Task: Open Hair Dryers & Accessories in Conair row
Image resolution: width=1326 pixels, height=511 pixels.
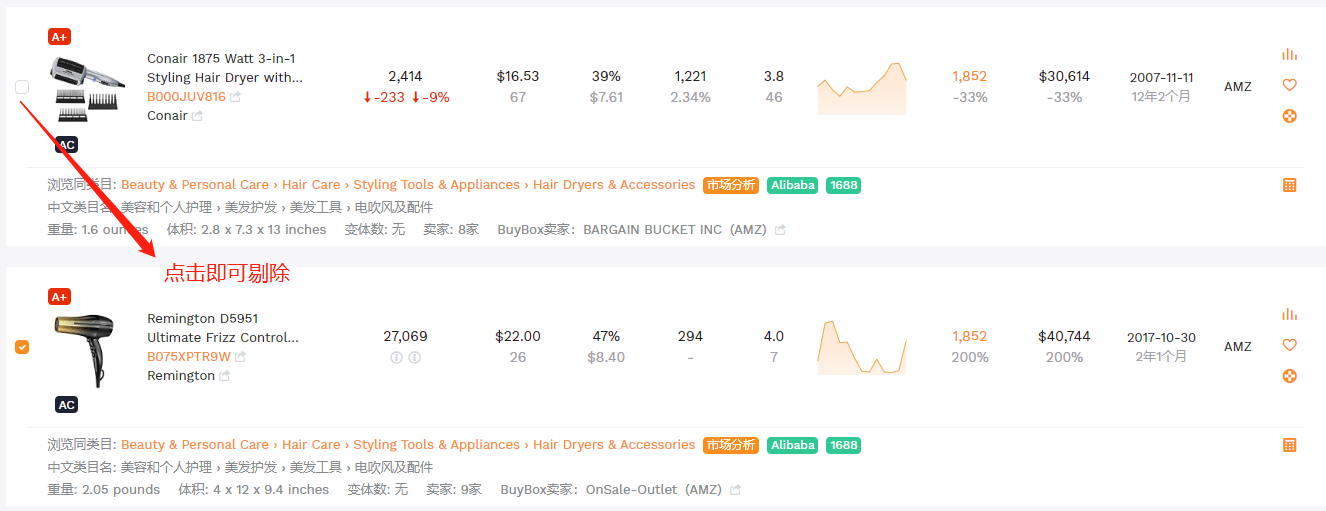Action: click(614, 185)
